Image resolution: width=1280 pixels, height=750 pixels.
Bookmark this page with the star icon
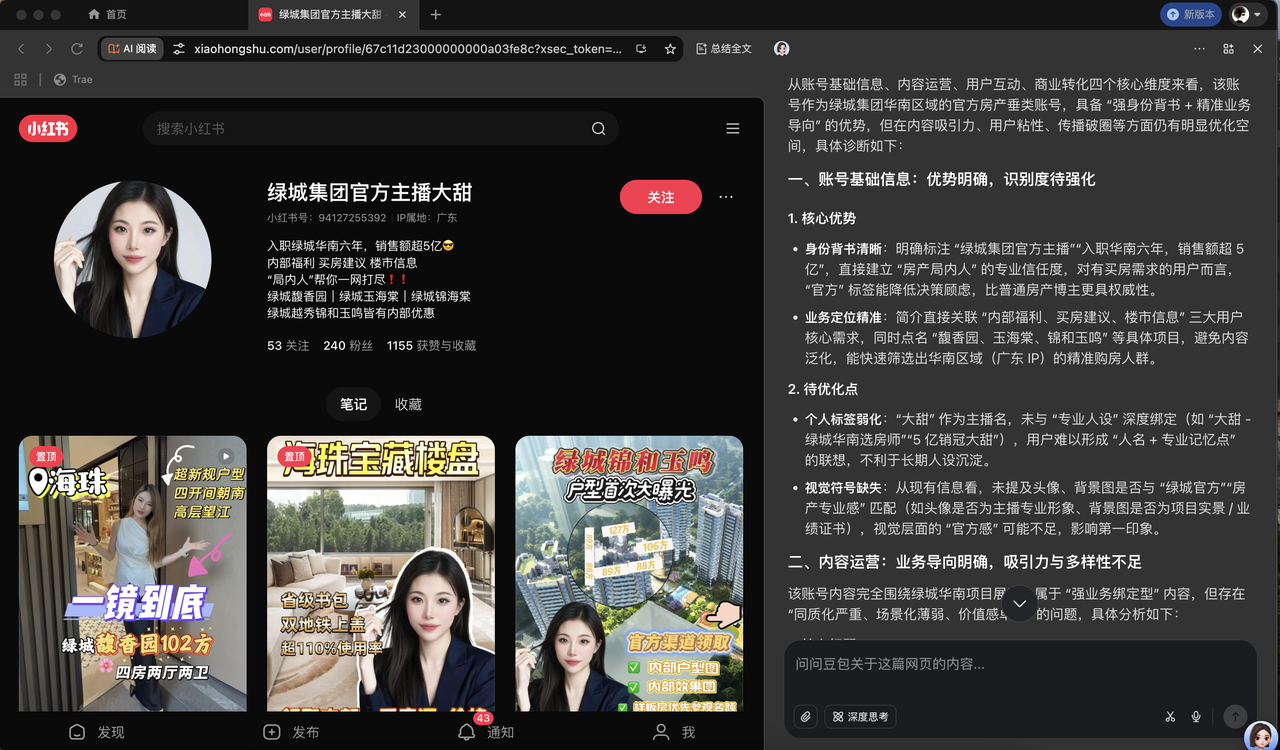[670, 47]
